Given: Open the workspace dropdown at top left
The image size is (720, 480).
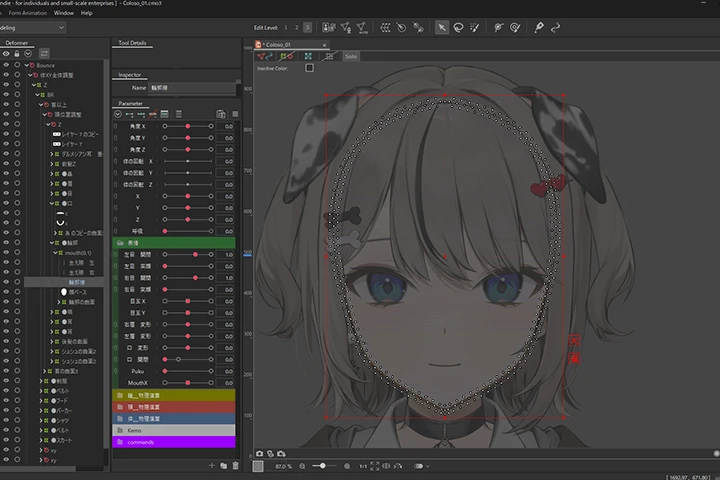Looking at the screenshot, I should (32, 28).
